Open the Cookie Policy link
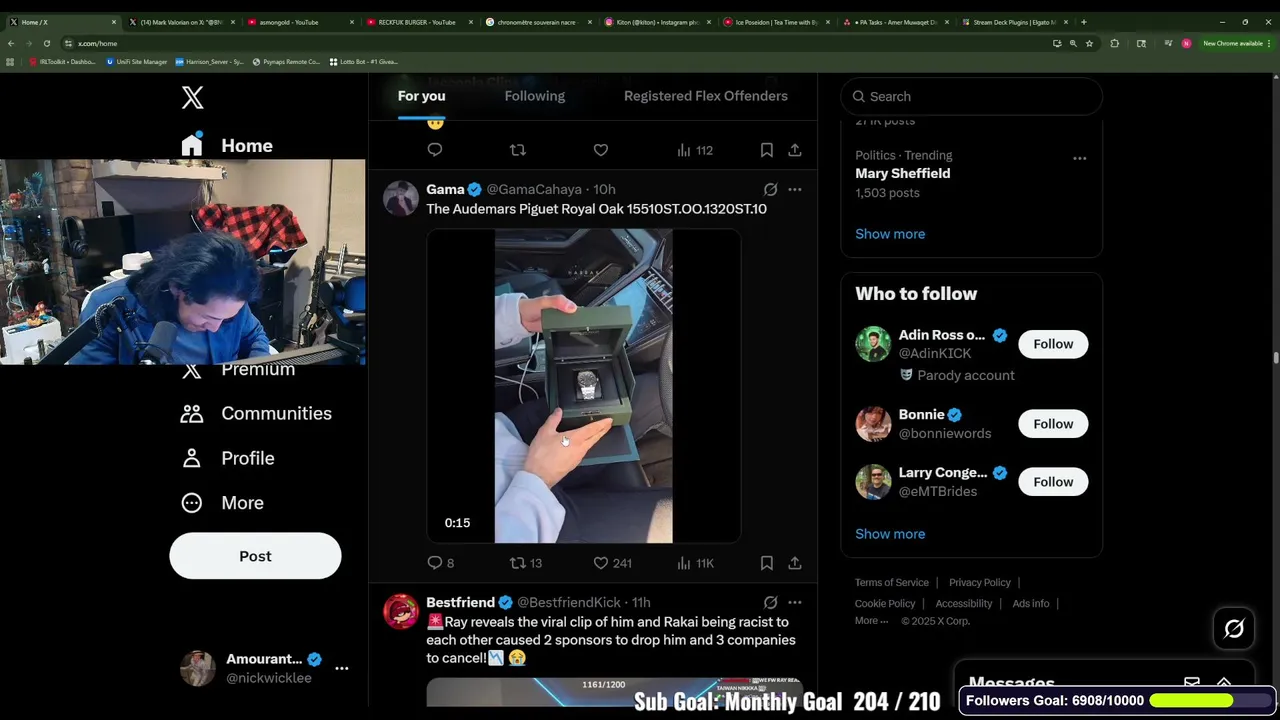 coord(885,604)
